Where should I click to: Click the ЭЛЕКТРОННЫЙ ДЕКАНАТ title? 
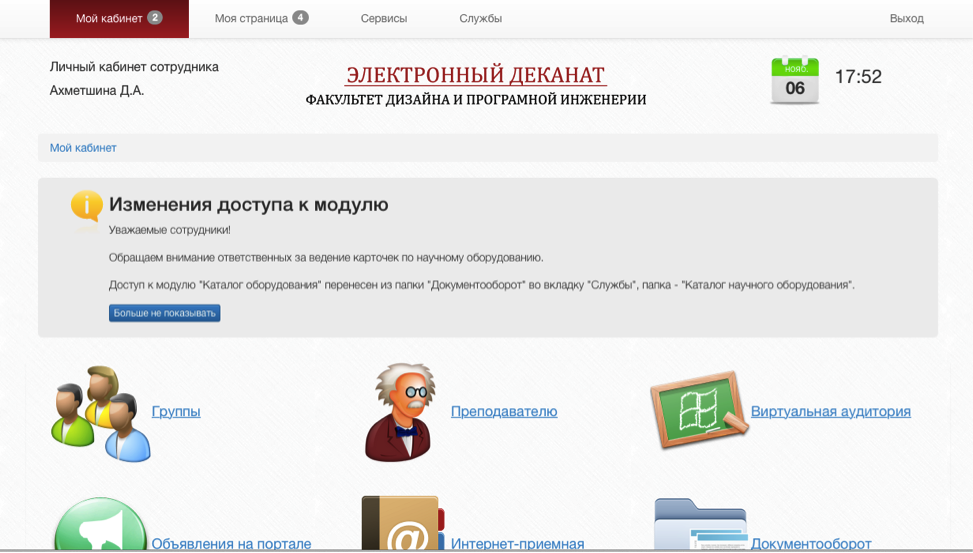[476, 75]
